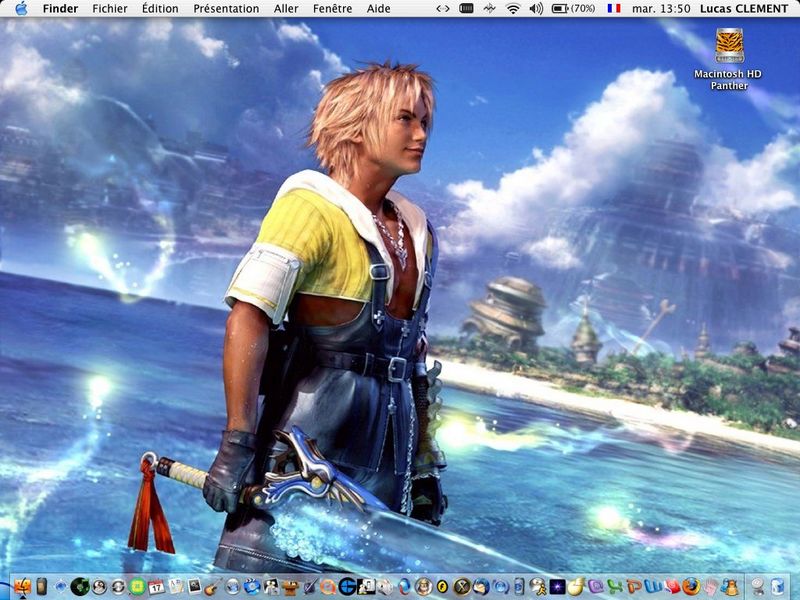This screenshot has height=600, width=800.
Task: Click the dark memory monitor menu icon
Action: pos(466,8)
